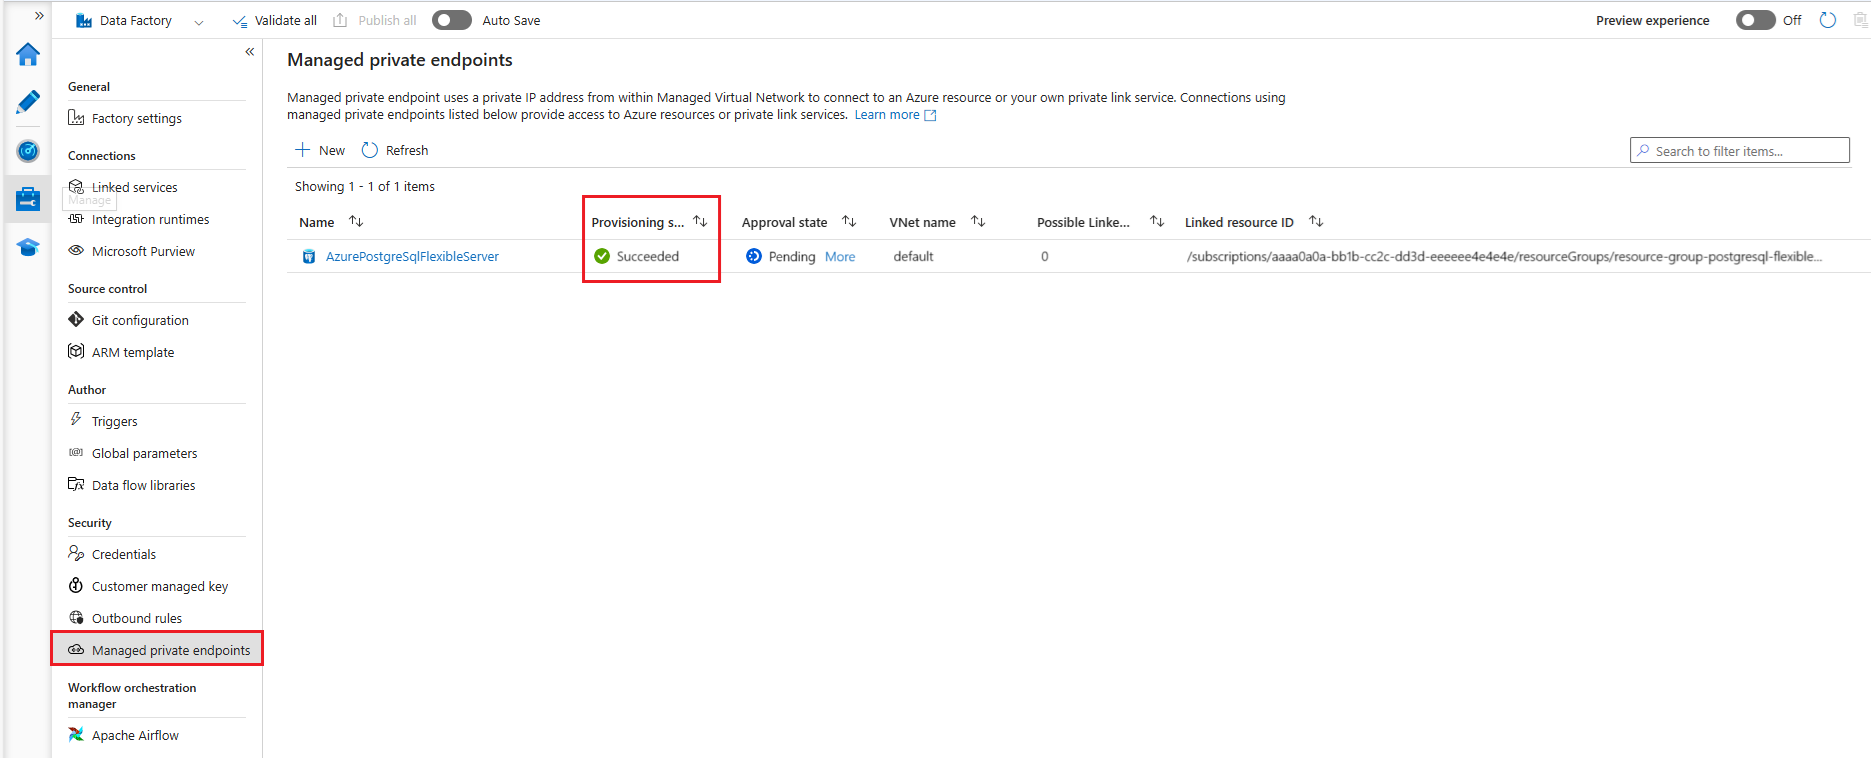The image size is (1871, 758).
Task: Click the Refresh button label
Action: [x=407, y=151]
